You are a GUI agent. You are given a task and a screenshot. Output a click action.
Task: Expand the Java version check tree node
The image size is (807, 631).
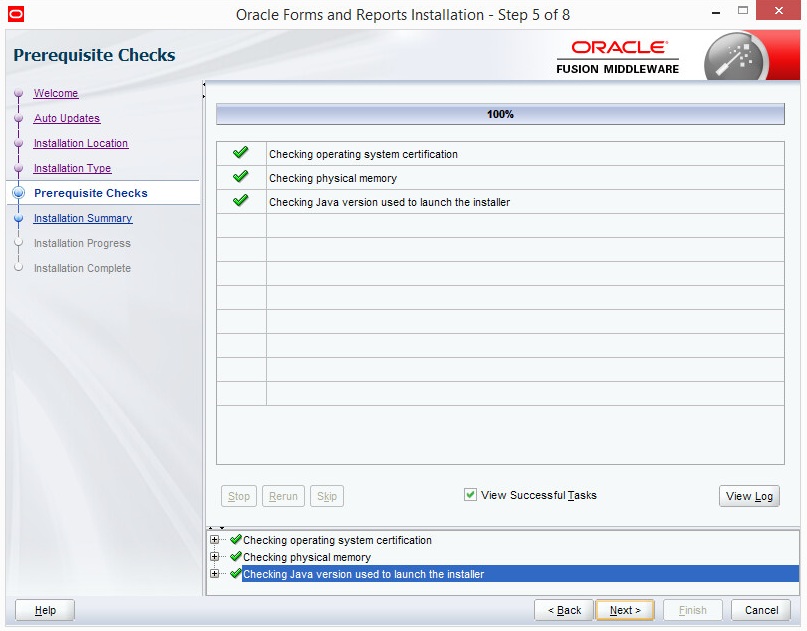click(215, 574)
